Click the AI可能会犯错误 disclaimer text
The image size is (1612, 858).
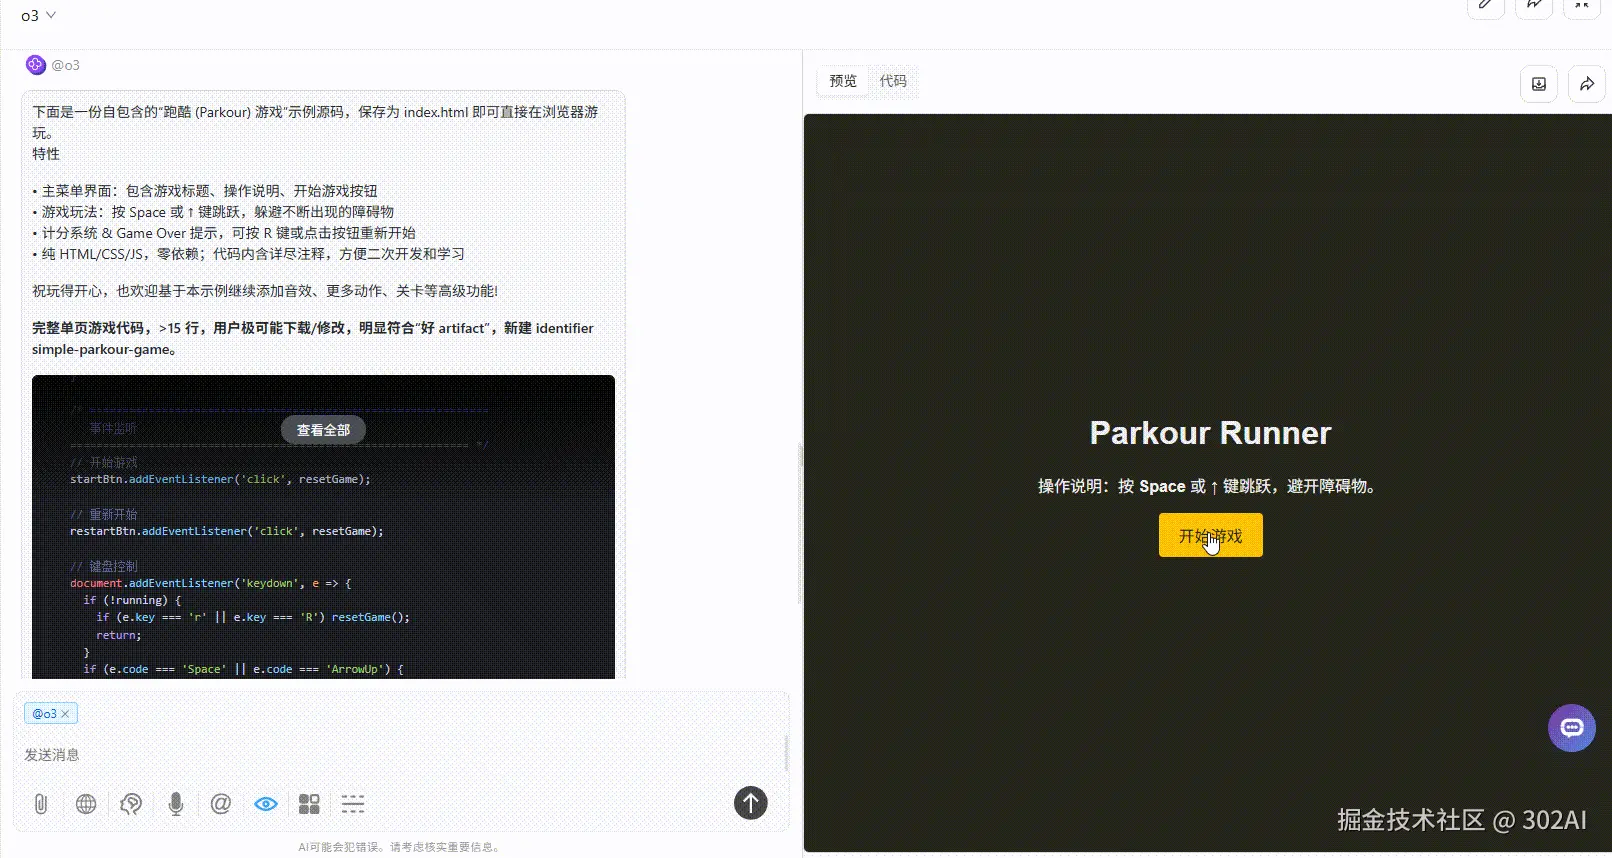(x=400, y=847)
